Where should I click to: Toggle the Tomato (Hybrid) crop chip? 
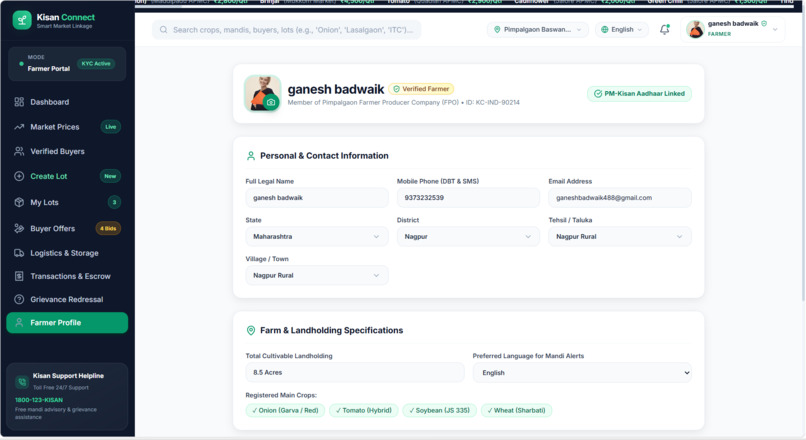coord(363,410)
